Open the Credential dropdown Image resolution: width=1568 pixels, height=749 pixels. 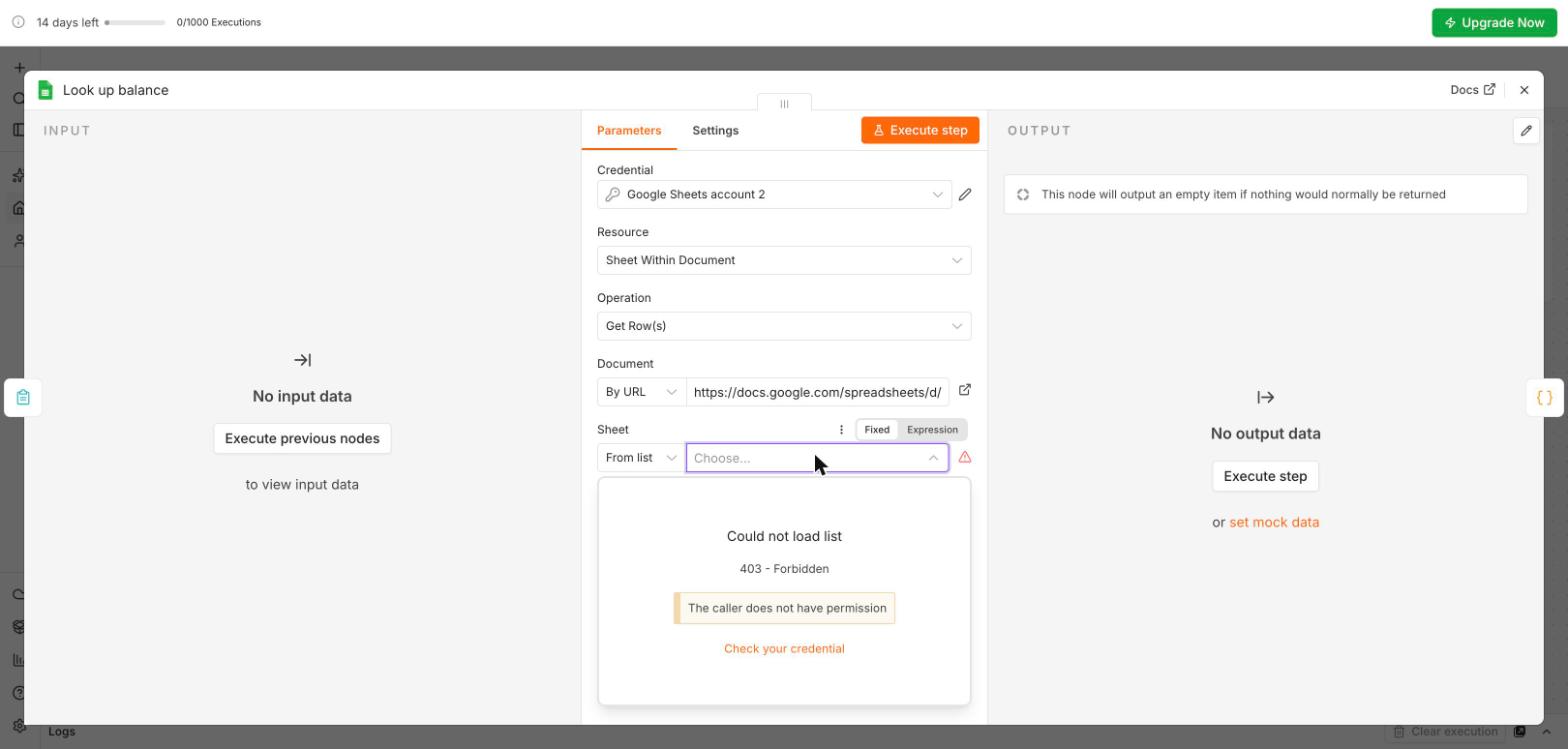(775, 194)
